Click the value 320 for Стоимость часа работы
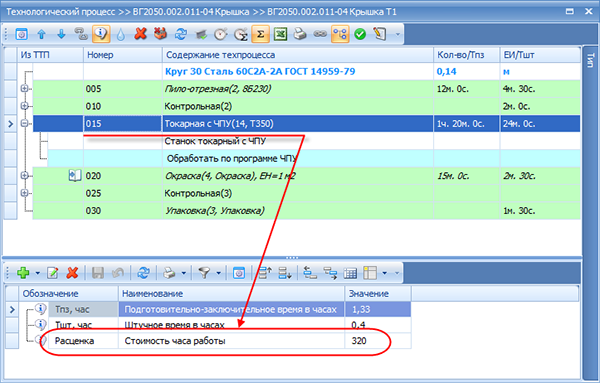 [359, 341]
